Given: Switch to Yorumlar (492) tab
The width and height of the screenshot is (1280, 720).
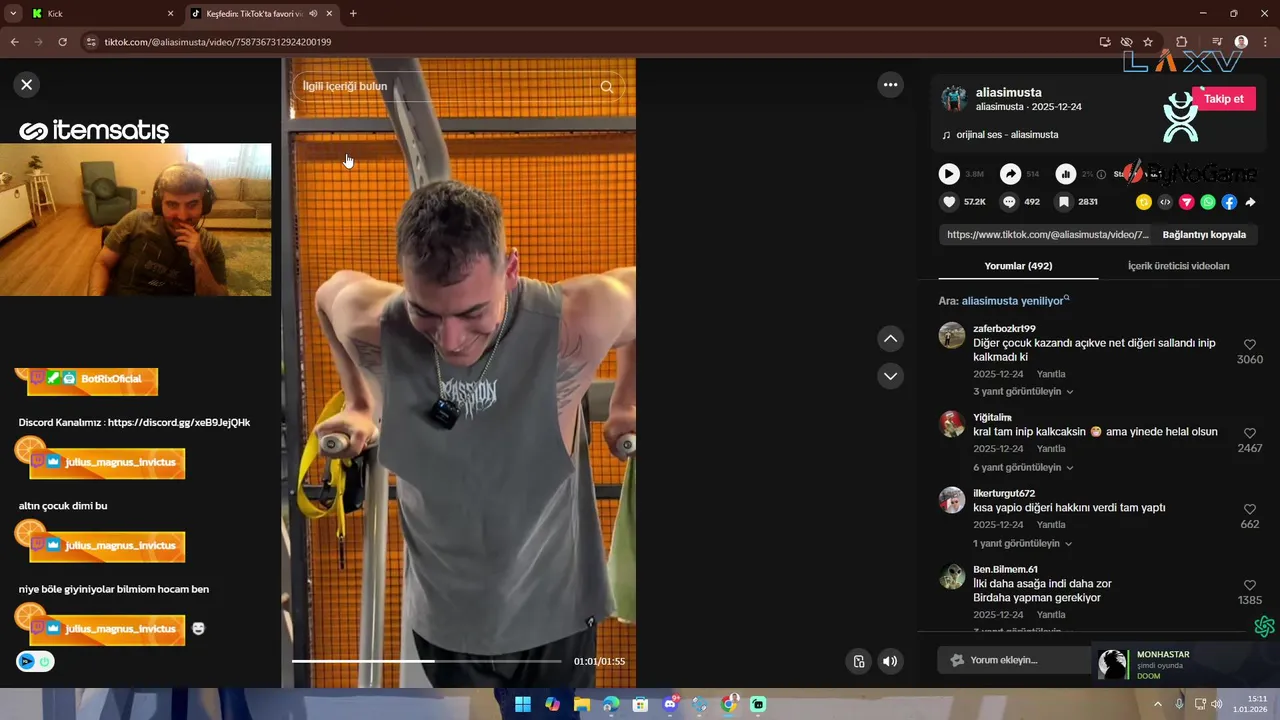Looking at the screenshot, I should 1018,266.
